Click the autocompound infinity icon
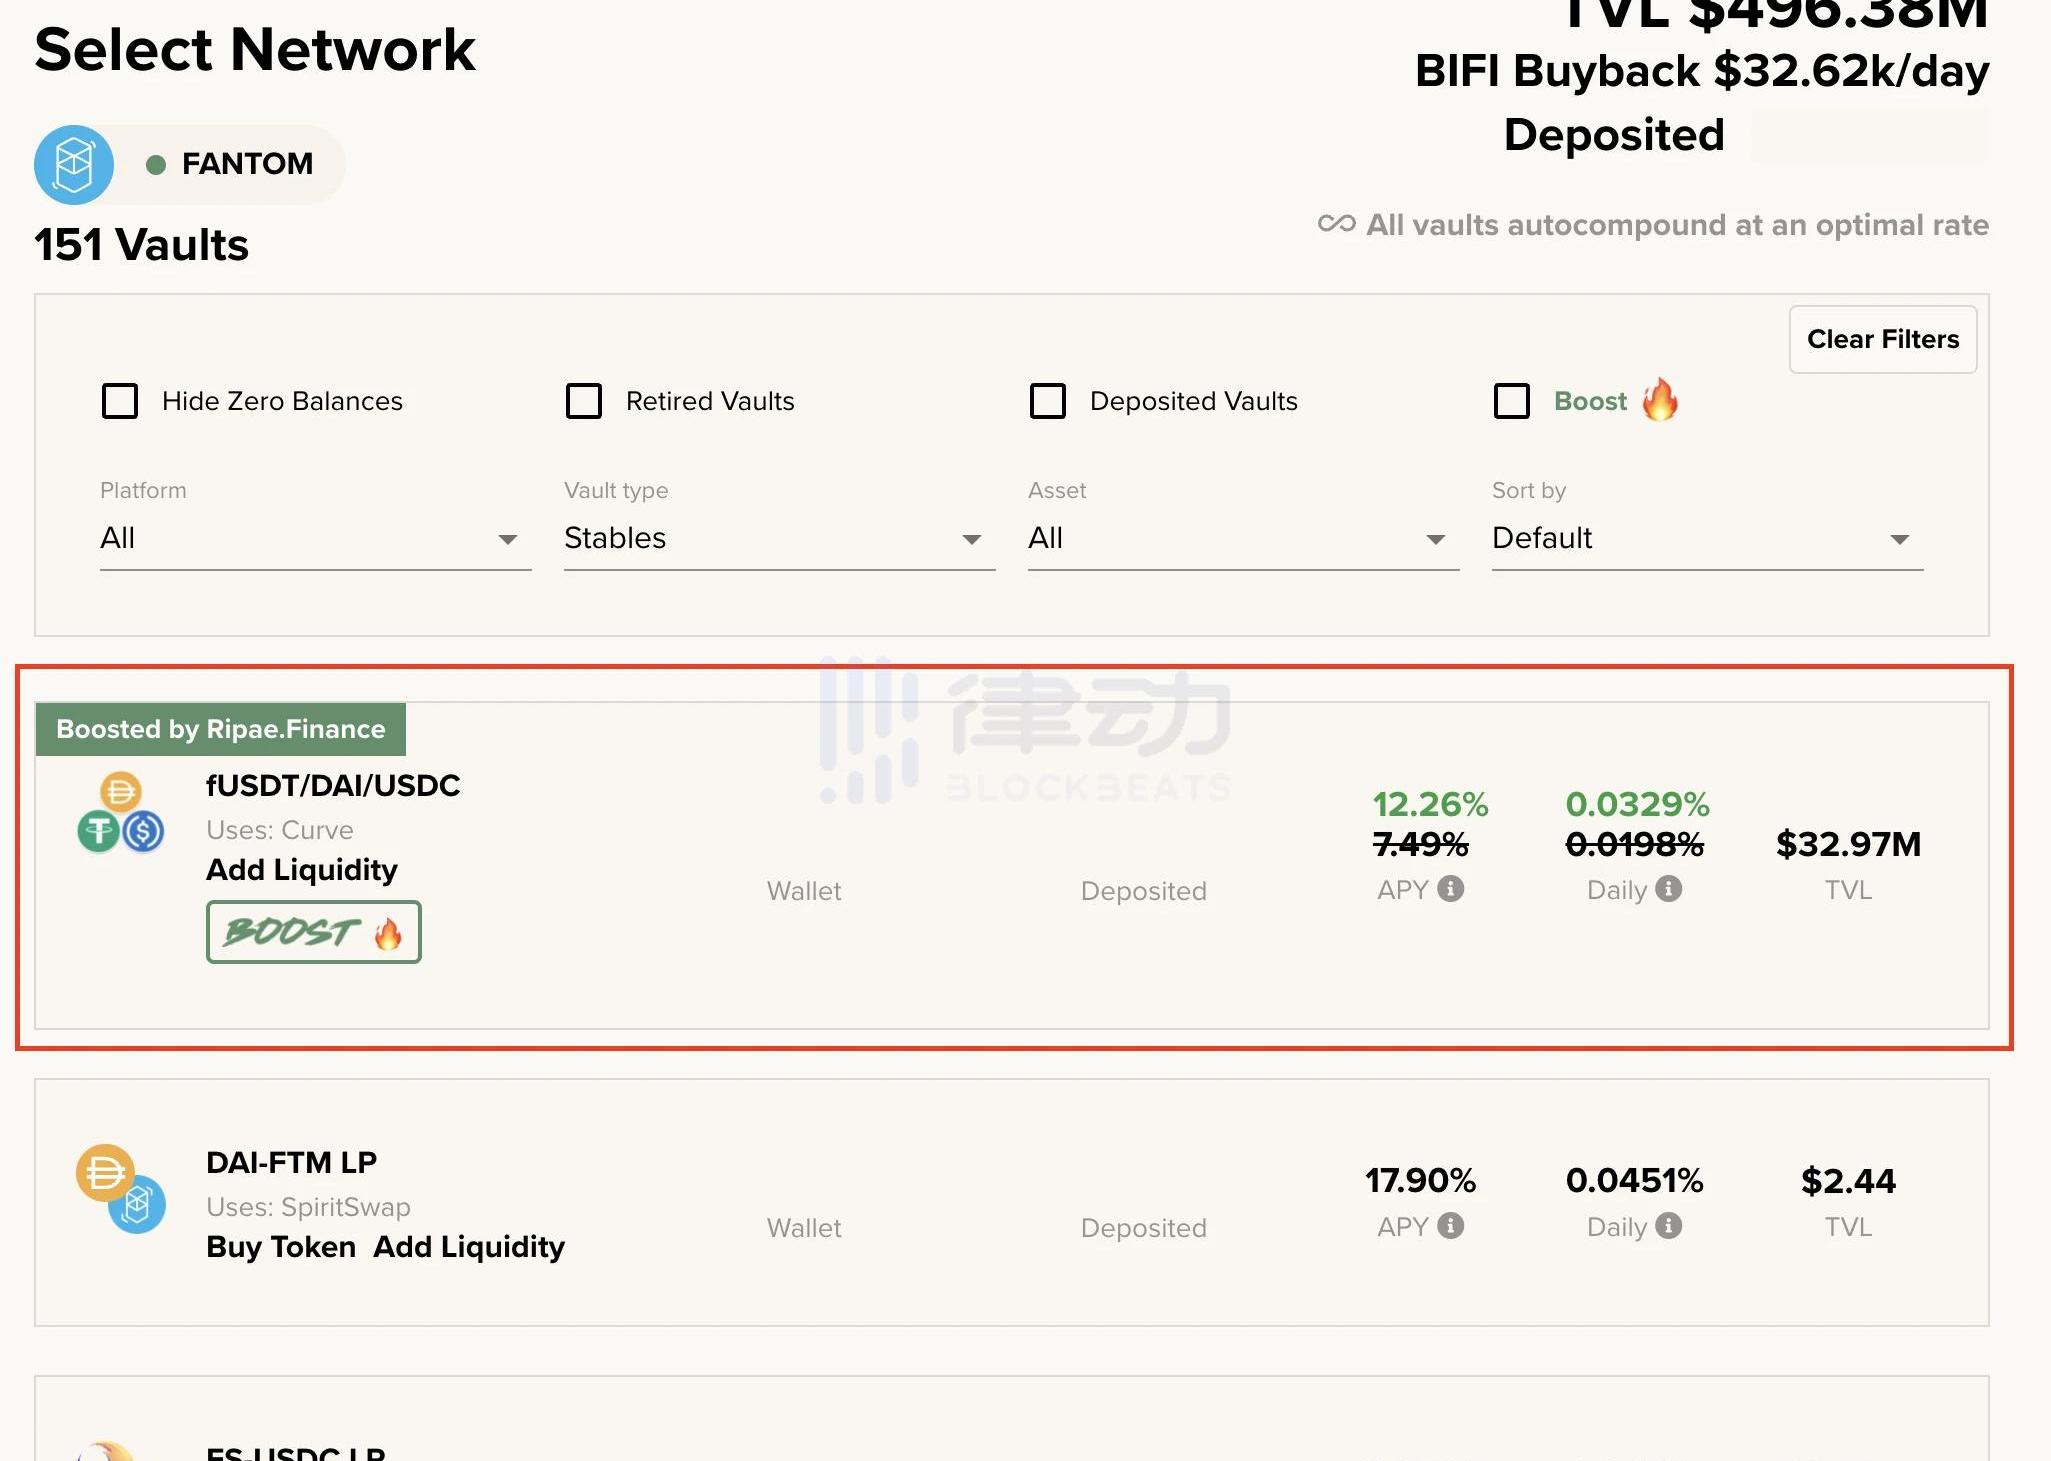Image resolution: width=2051 pixels, height=1461 pixels. tap(1336, 224)
